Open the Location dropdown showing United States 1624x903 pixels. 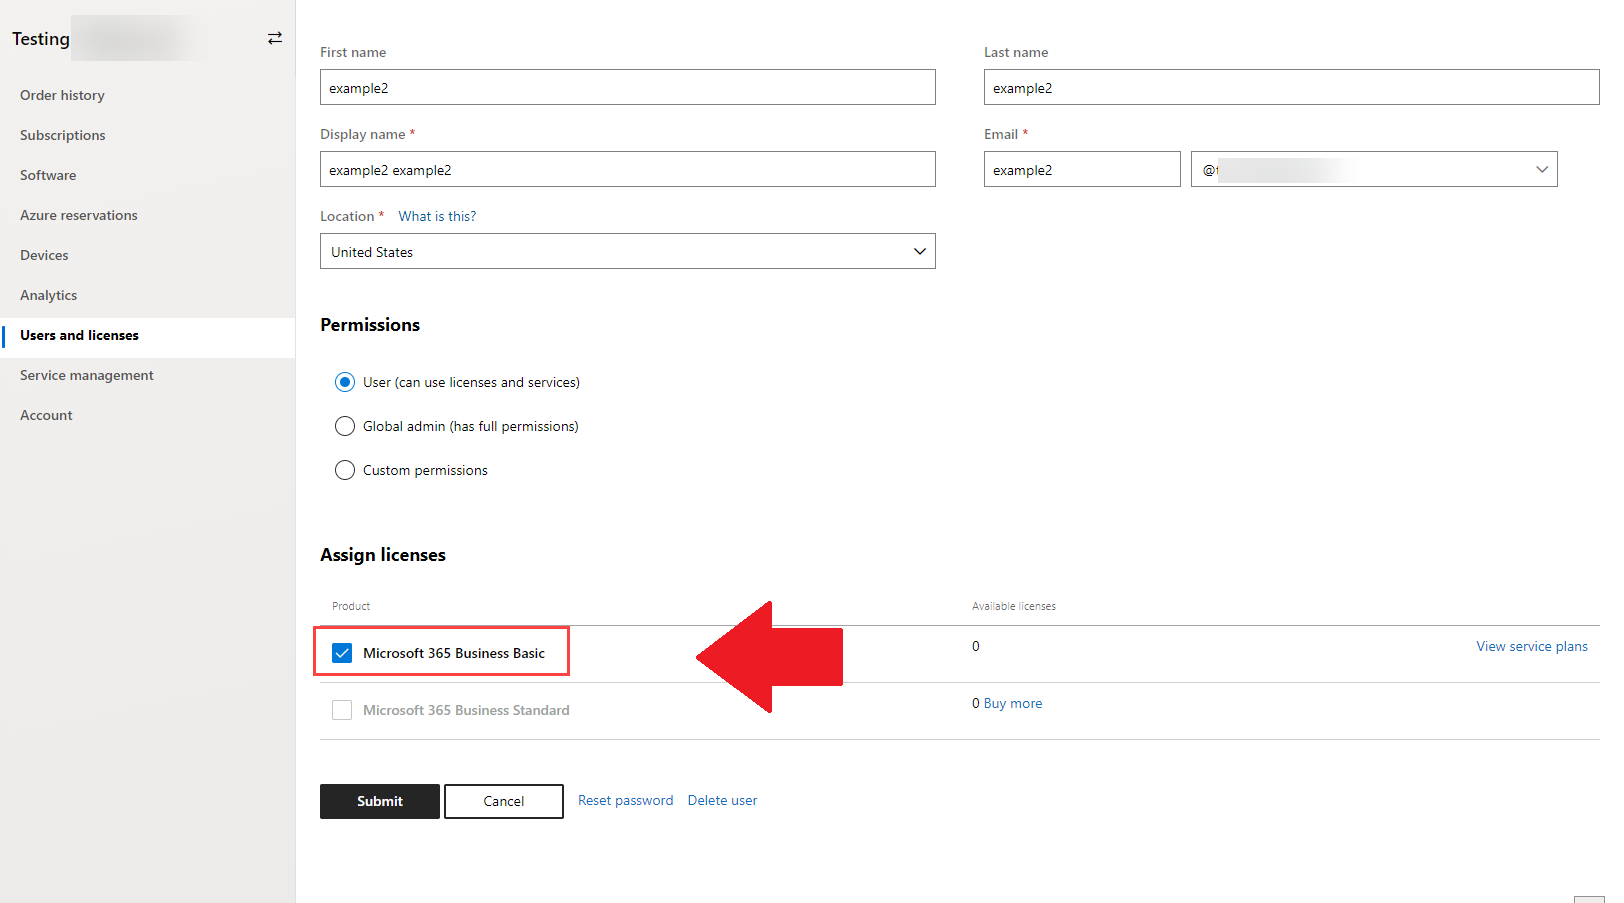click(x=627, y=252)
